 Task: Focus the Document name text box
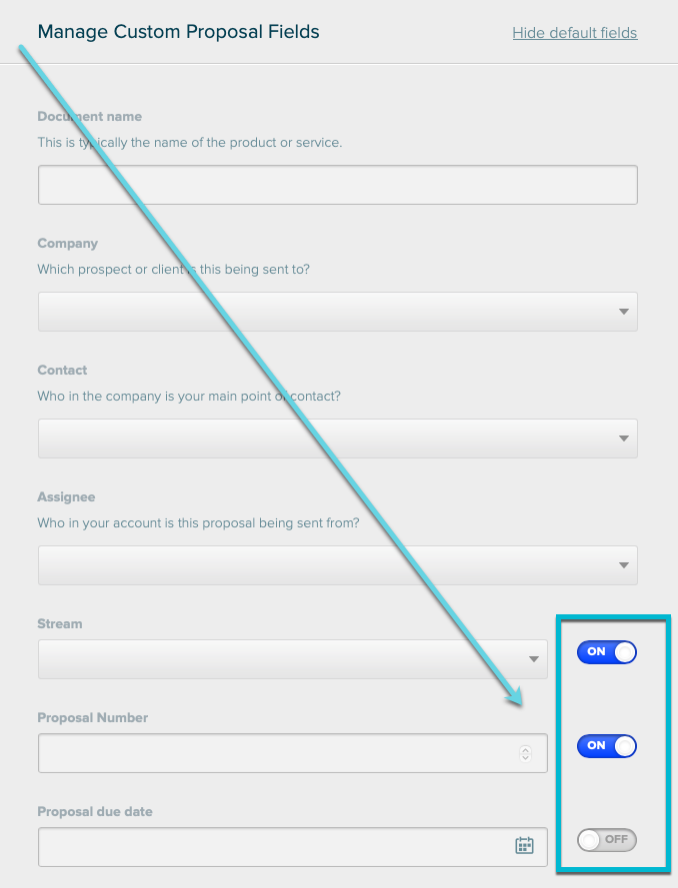(x=338, y=185)
